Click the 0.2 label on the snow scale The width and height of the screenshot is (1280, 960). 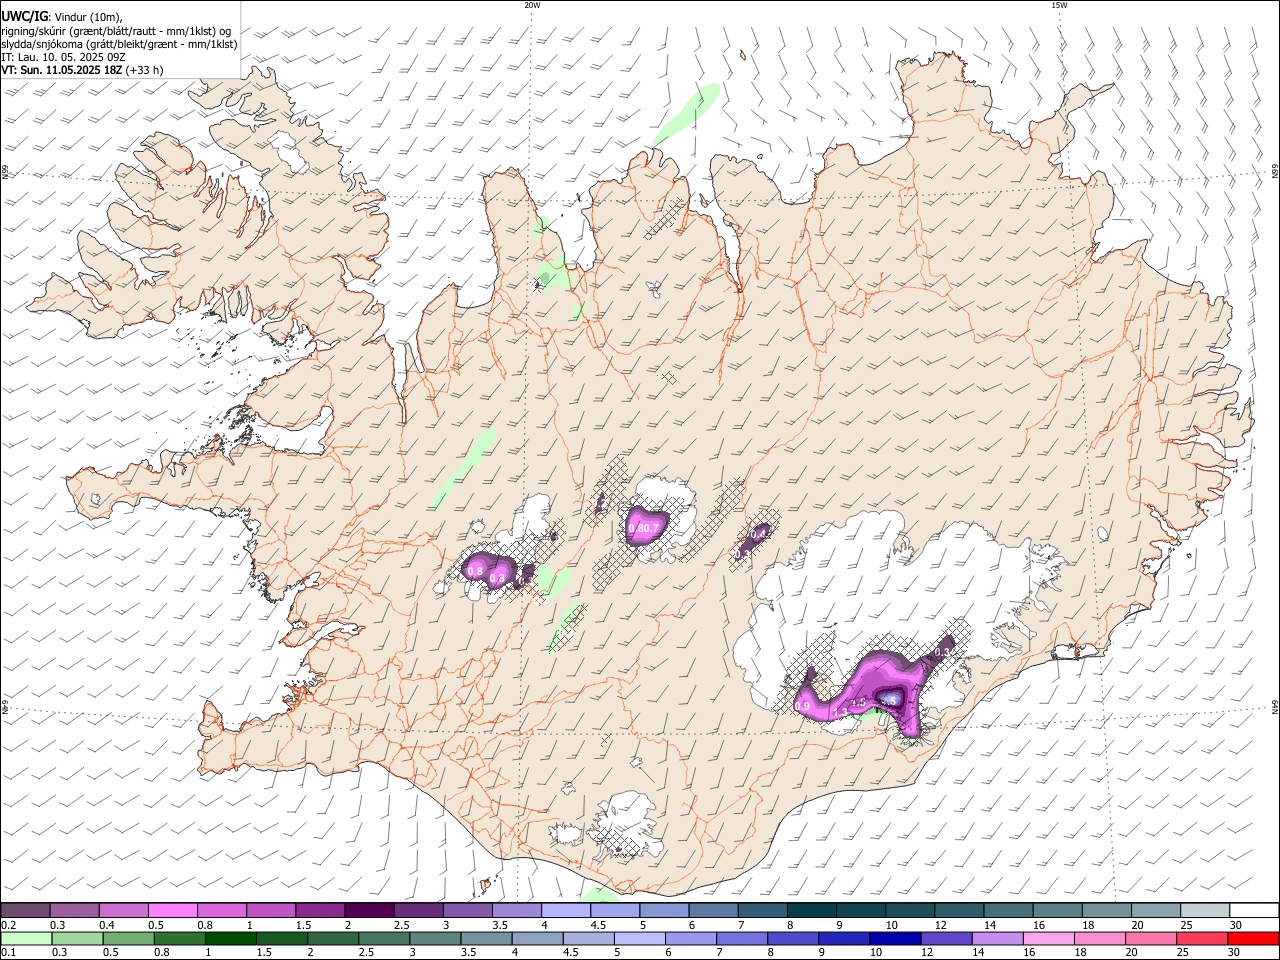(x=7, y=925)
